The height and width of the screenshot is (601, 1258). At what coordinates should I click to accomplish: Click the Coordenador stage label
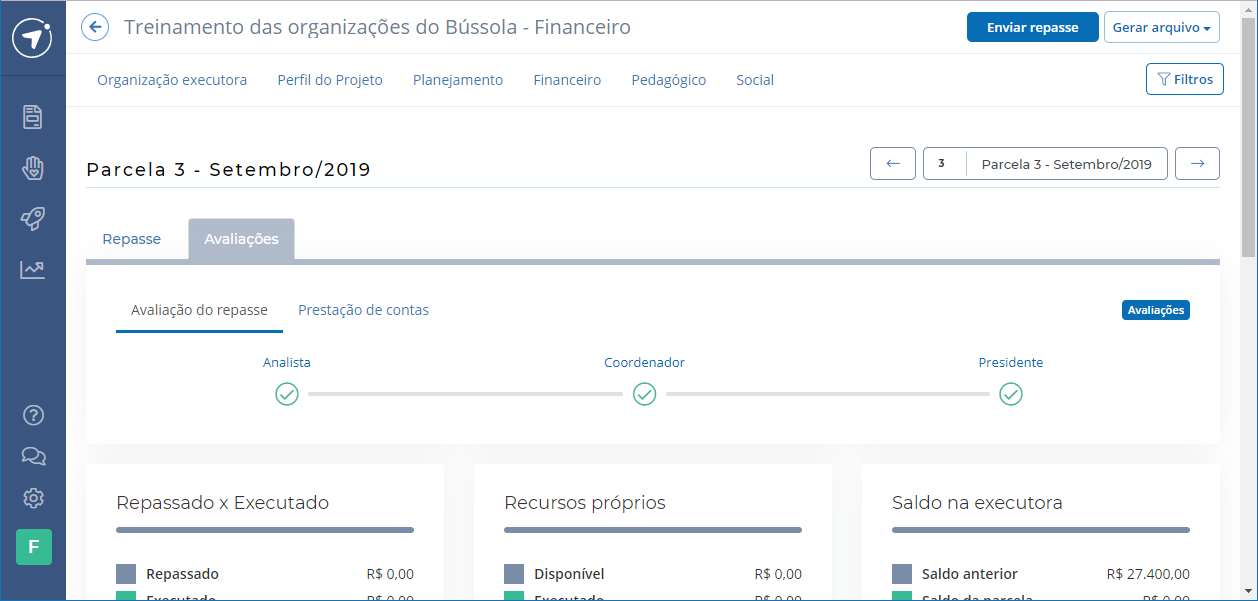tap(644, 363)
